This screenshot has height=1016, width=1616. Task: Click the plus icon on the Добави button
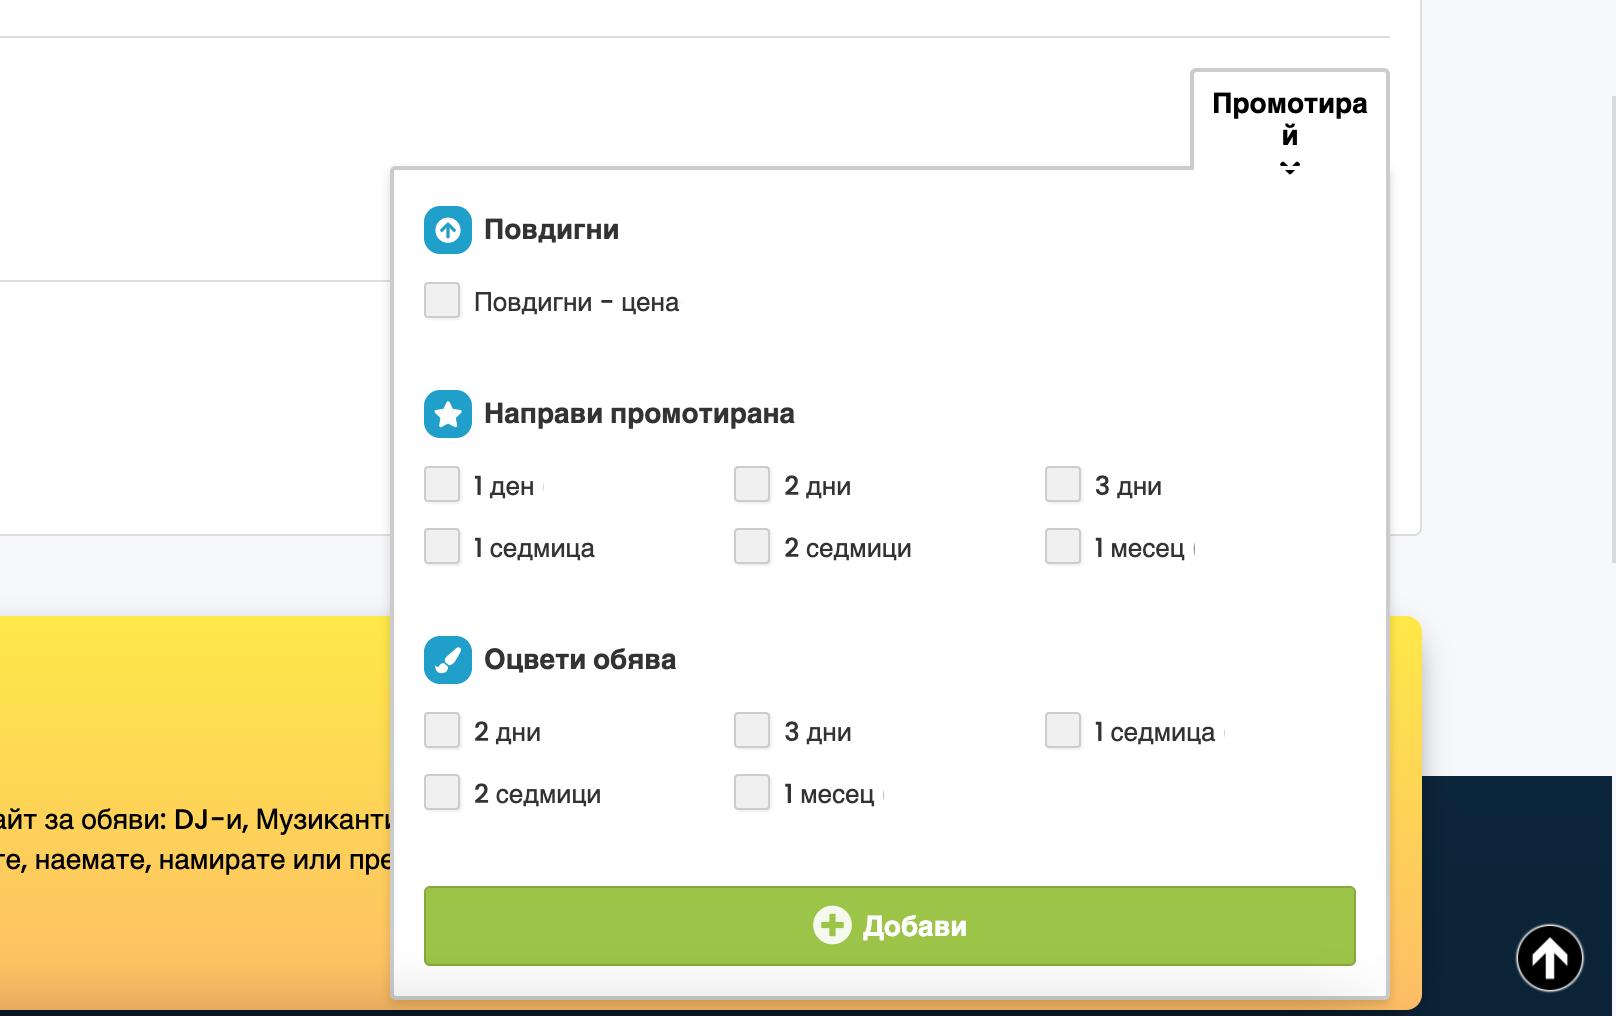832,925
